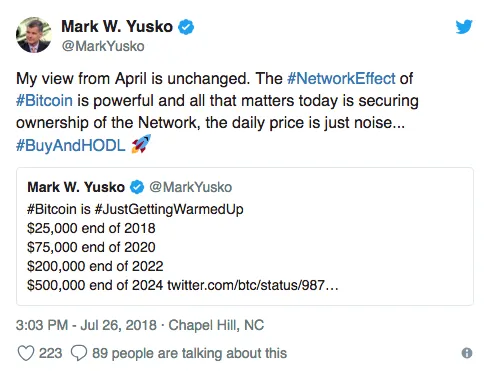Screen dimensions: 491x371
Task: Click the heart like icon
Action: (26, 353)
